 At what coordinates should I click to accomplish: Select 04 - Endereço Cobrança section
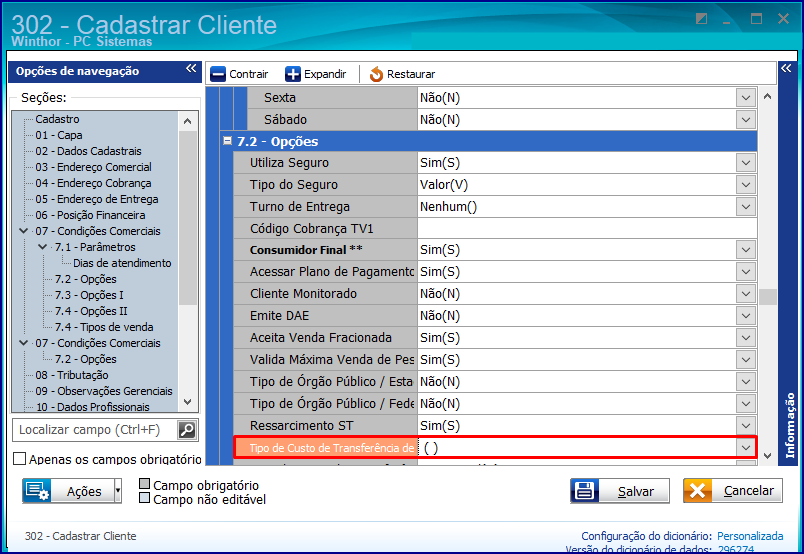pyautogui.click(x=93, y=183)
